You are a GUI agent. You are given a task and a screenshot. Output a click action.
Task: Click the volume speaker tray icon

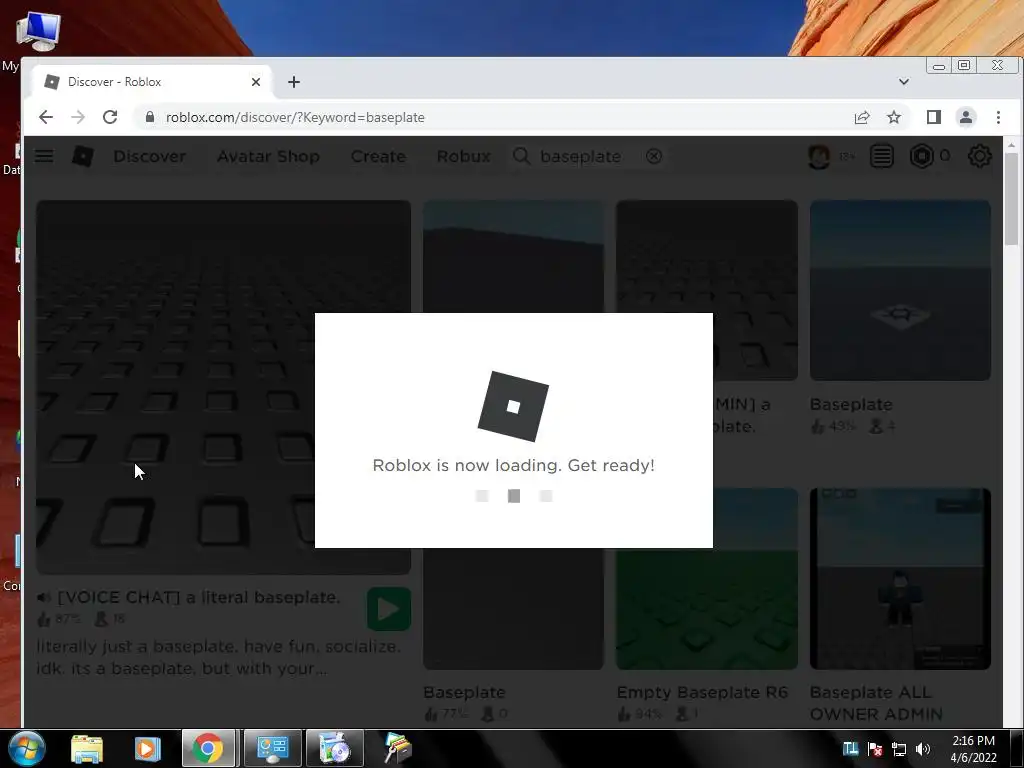point(923,748)
